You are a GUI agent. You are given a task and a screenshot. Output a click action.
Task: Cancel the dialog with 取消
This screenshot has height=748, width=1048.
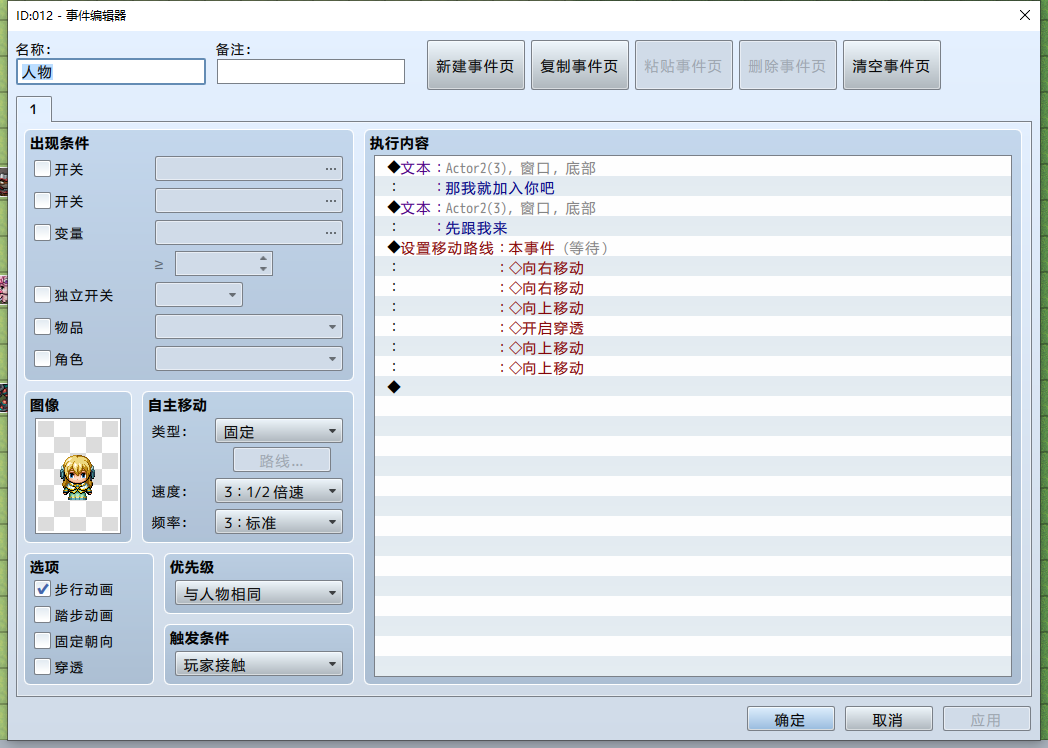click(x=888, y=719)
